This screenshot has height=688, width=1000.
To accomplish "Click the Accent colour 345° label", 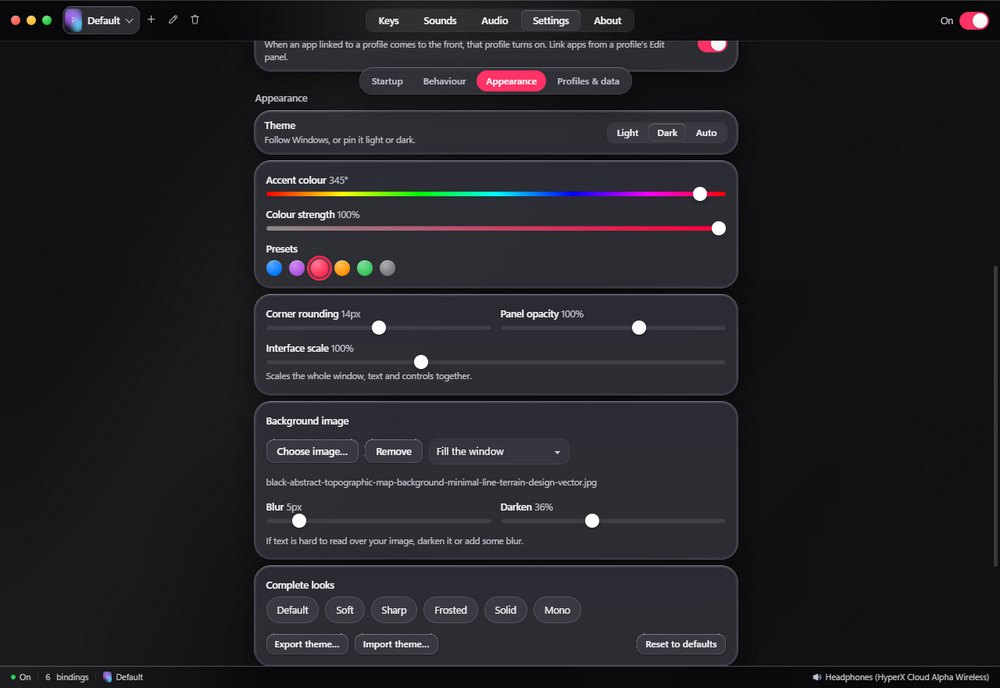I will [307, 180].
